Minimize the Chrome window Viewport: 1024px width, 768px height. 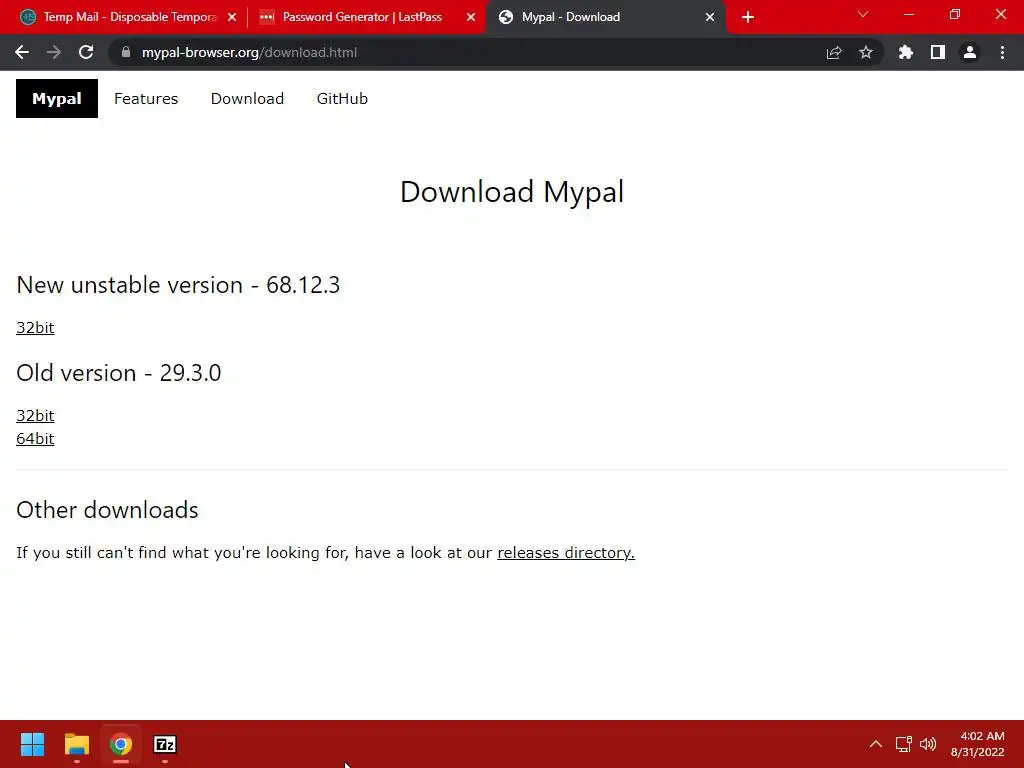(908, 14)
